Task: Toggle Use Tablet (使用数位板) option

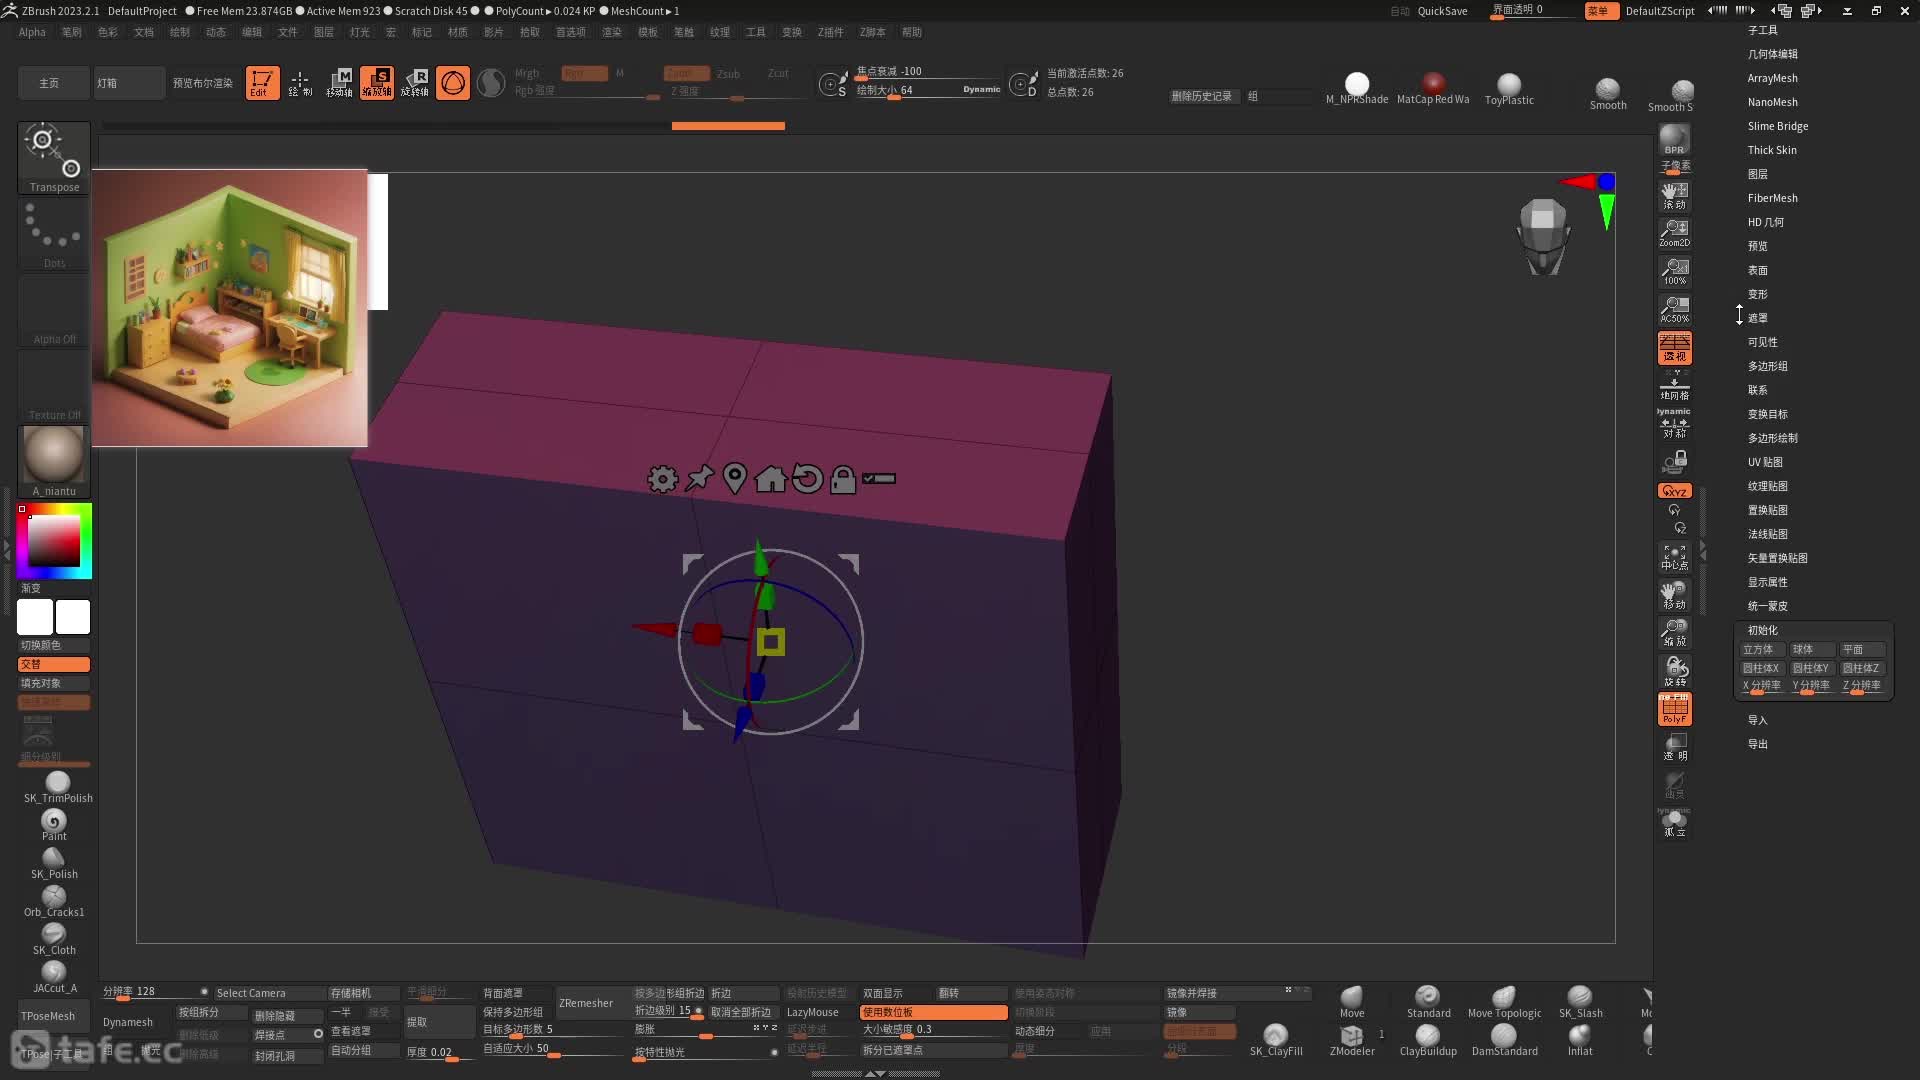Action: point(933,1012)
